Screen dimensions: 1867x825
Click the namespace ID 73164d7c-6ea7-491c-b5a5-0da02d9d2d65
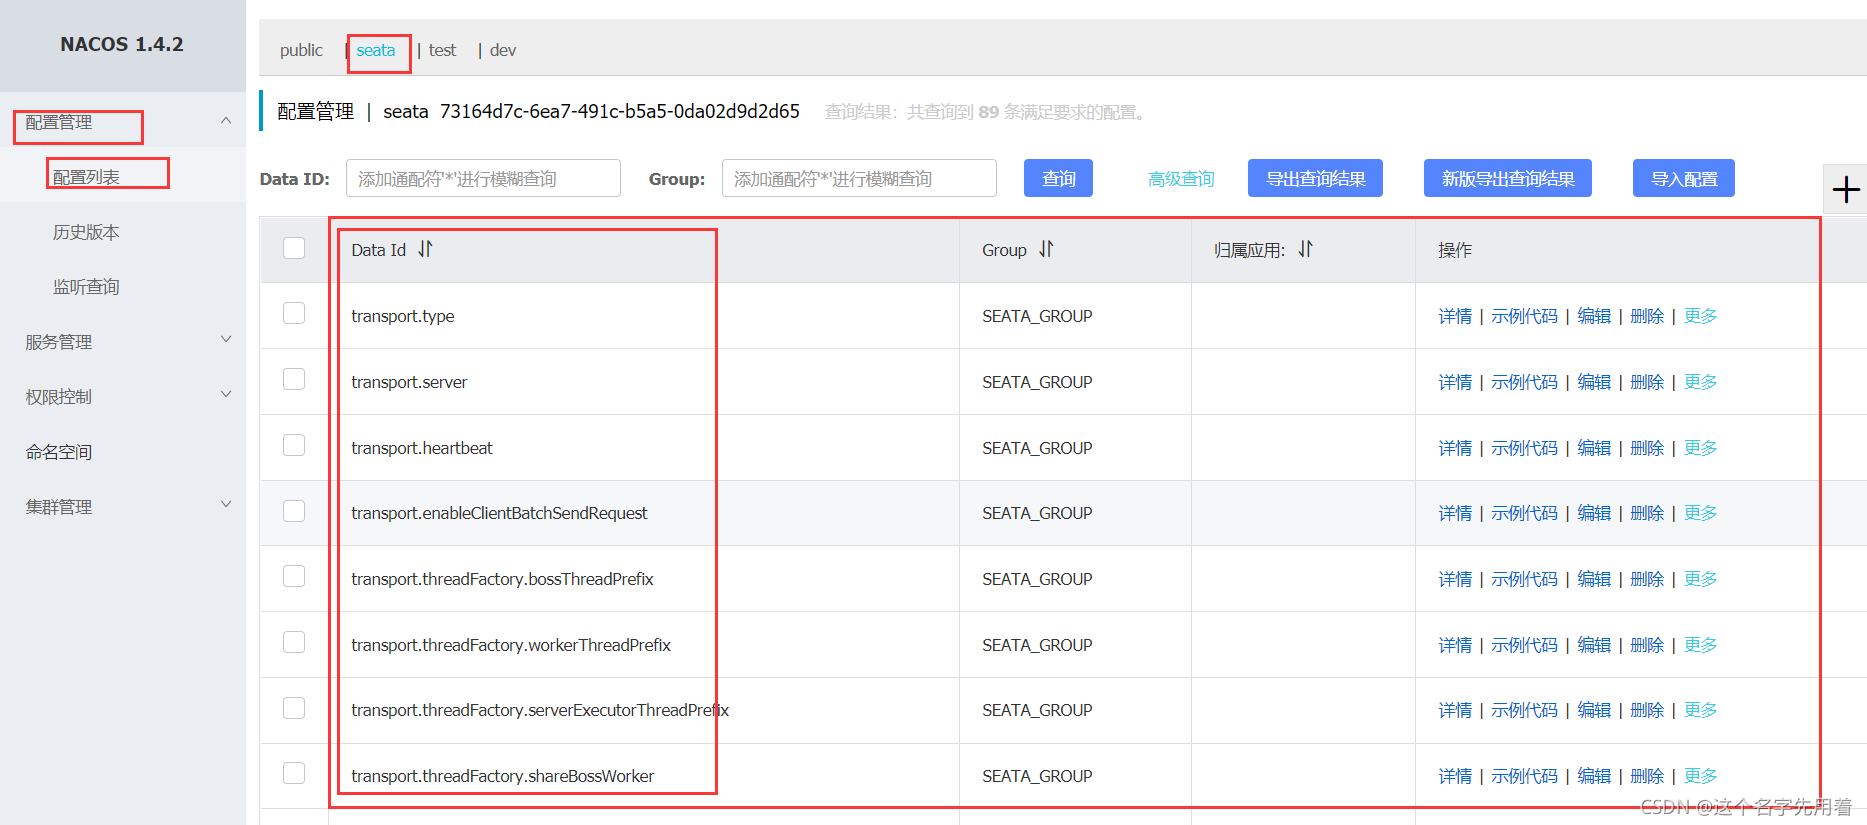[x=620, y=111]
